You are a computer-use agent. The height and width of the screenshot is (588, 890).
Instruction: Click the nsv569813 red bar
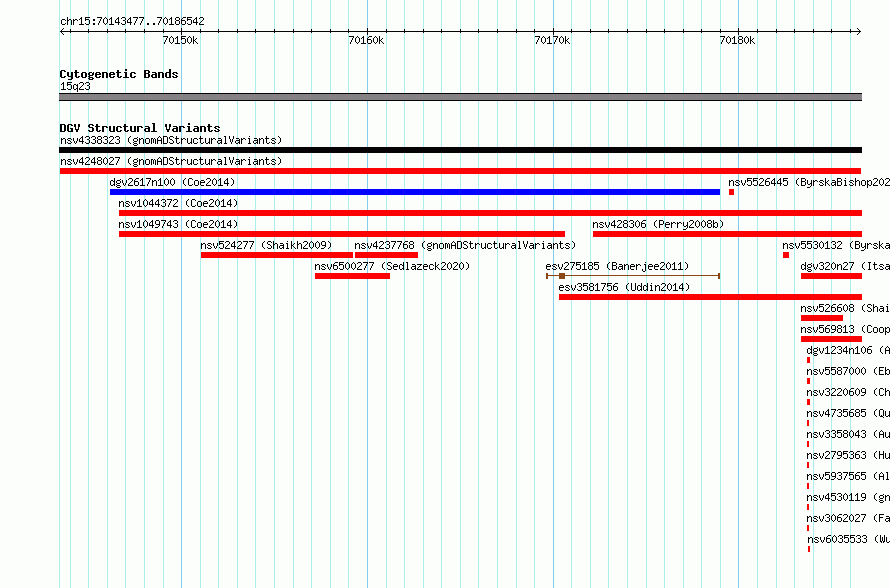click(x=832, y=339)
